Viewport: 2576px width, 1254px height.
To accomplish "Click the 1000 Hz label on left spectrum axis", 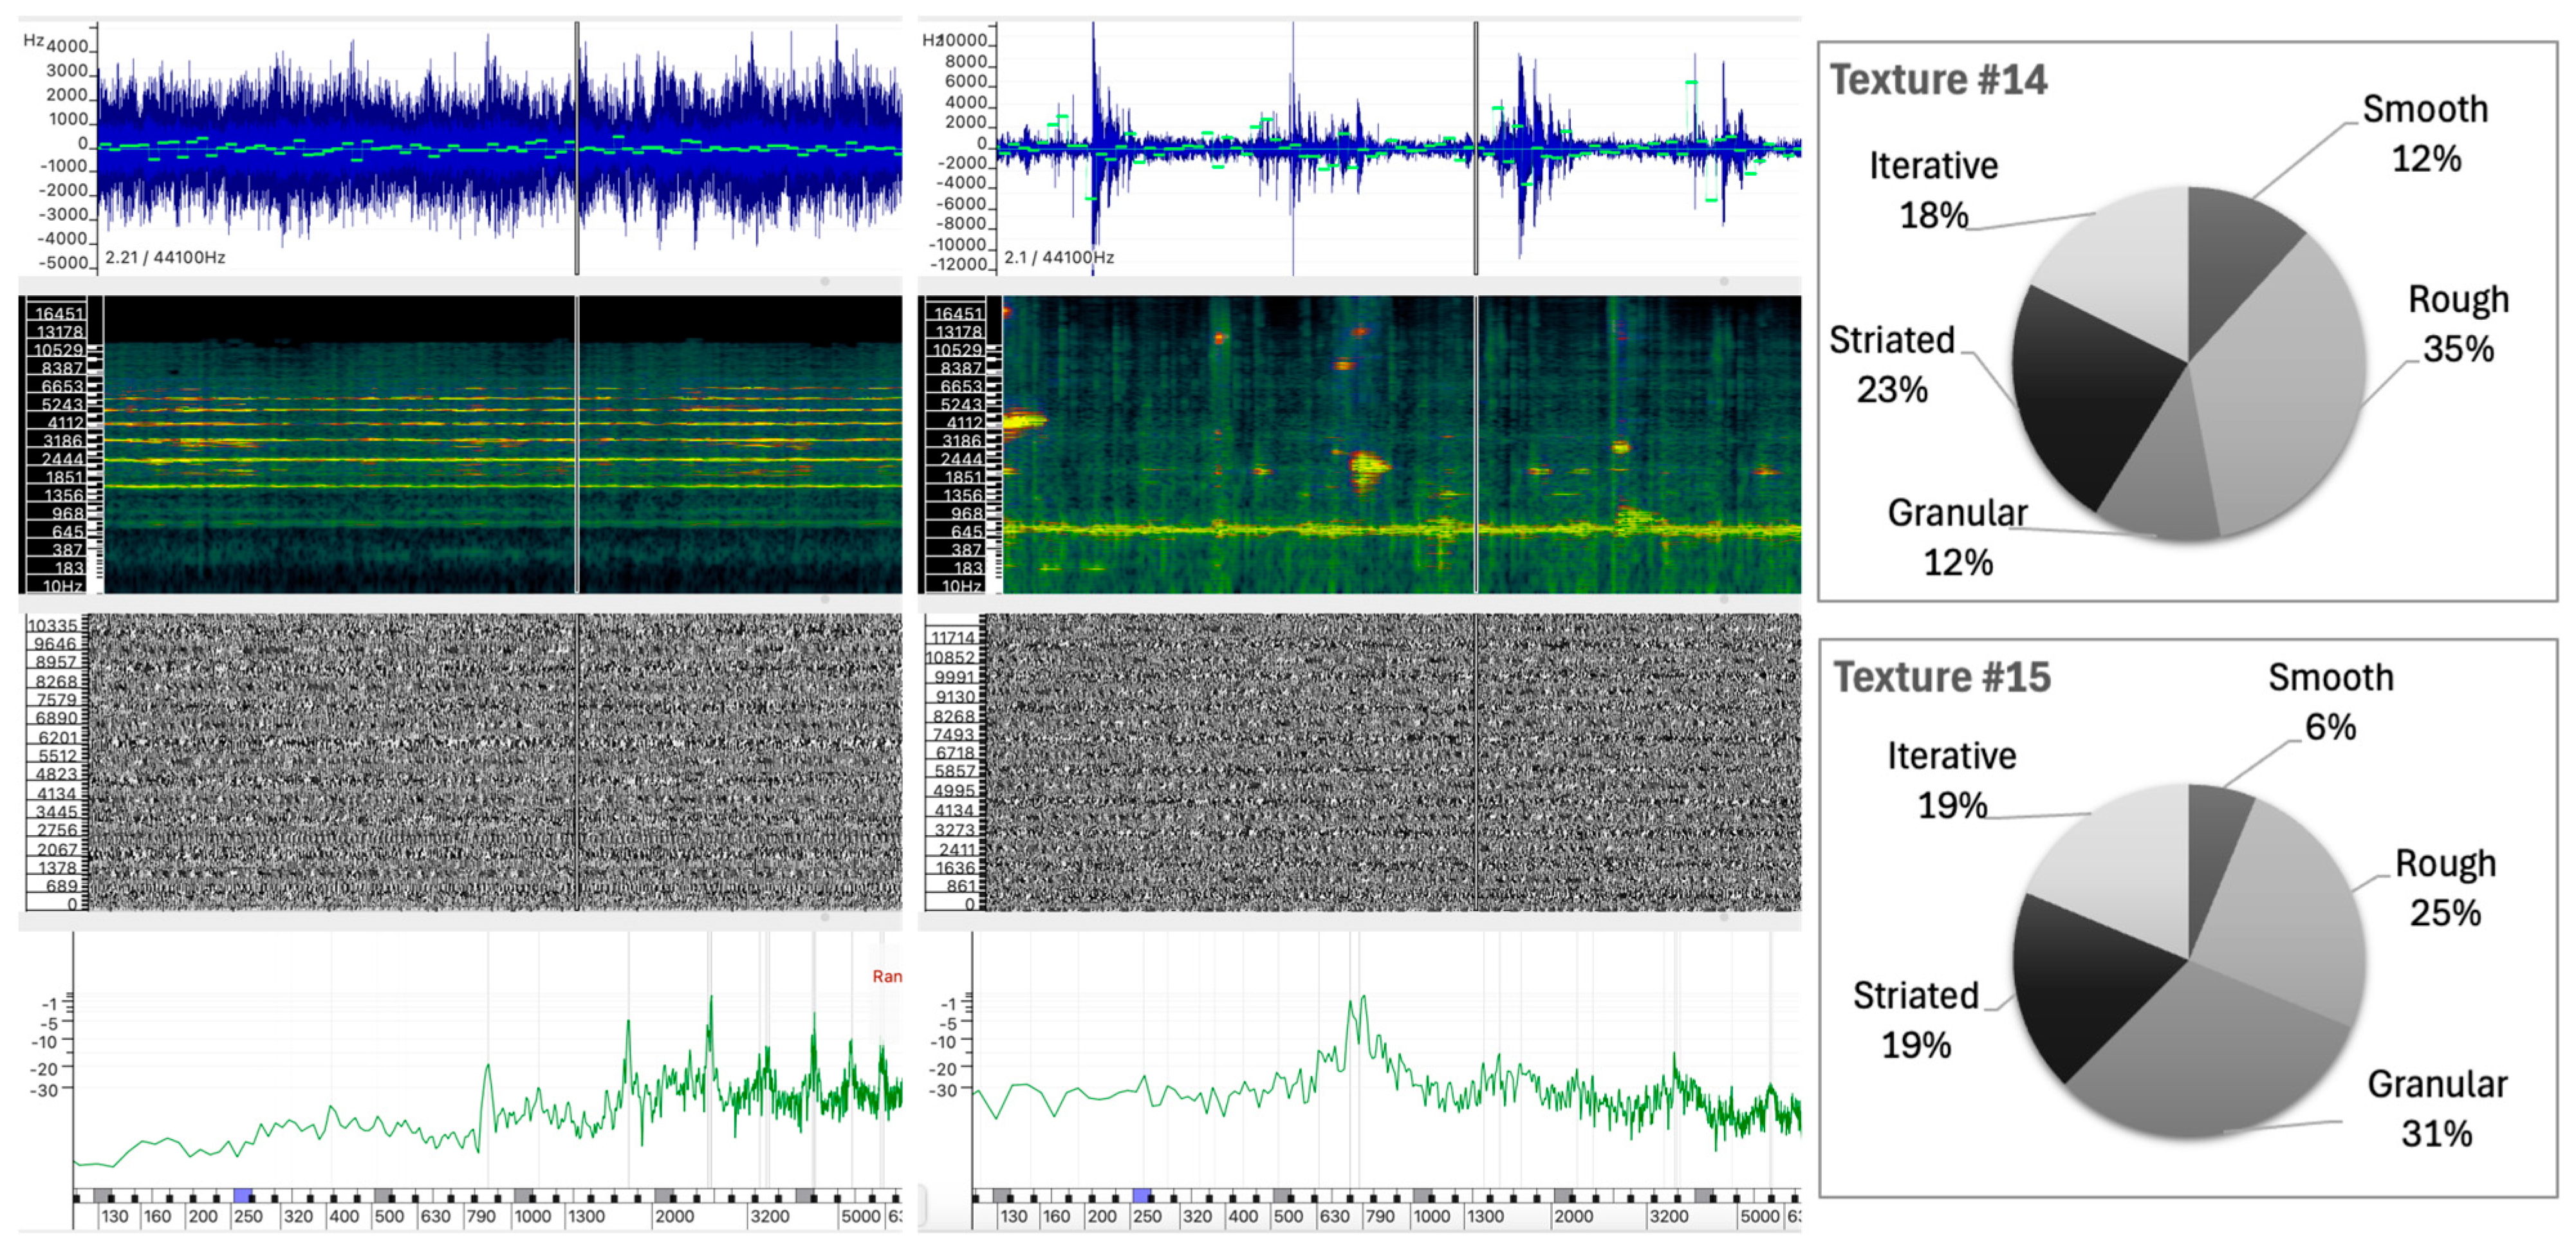I will [532, 1216].
